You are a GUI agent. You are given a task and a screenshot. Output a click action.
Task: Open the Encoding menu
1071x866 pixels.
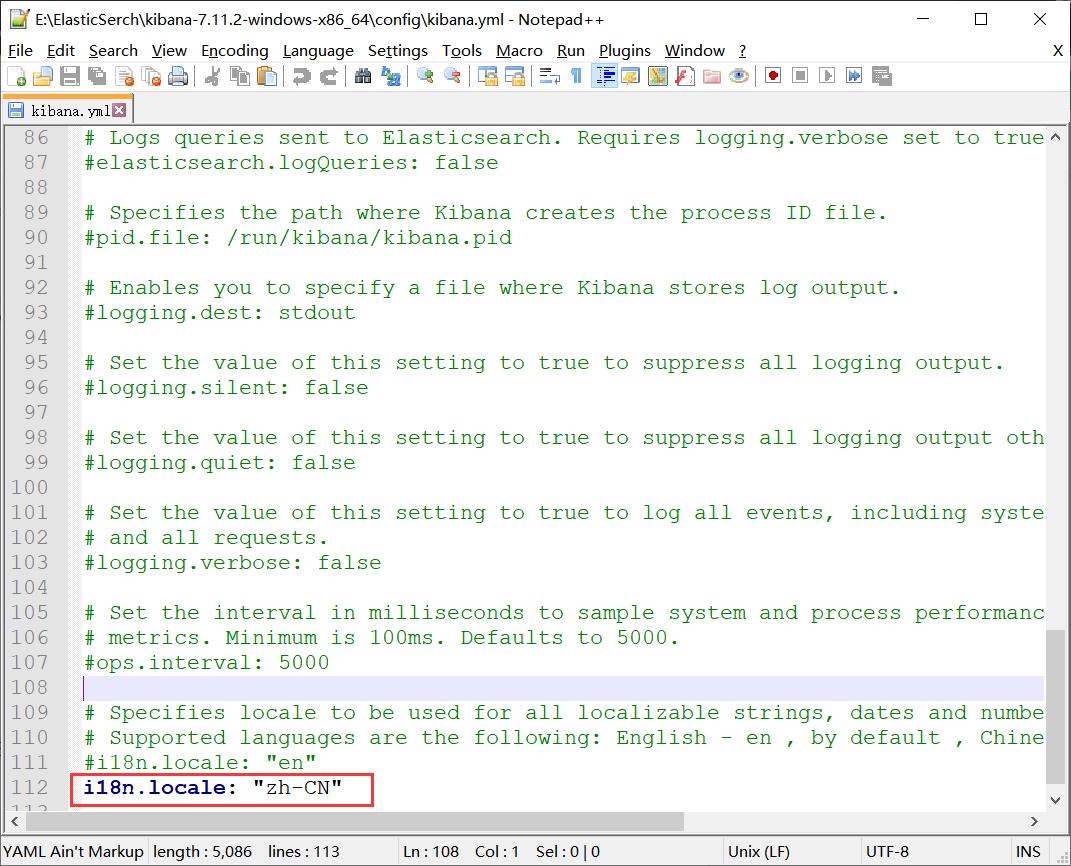235,51
